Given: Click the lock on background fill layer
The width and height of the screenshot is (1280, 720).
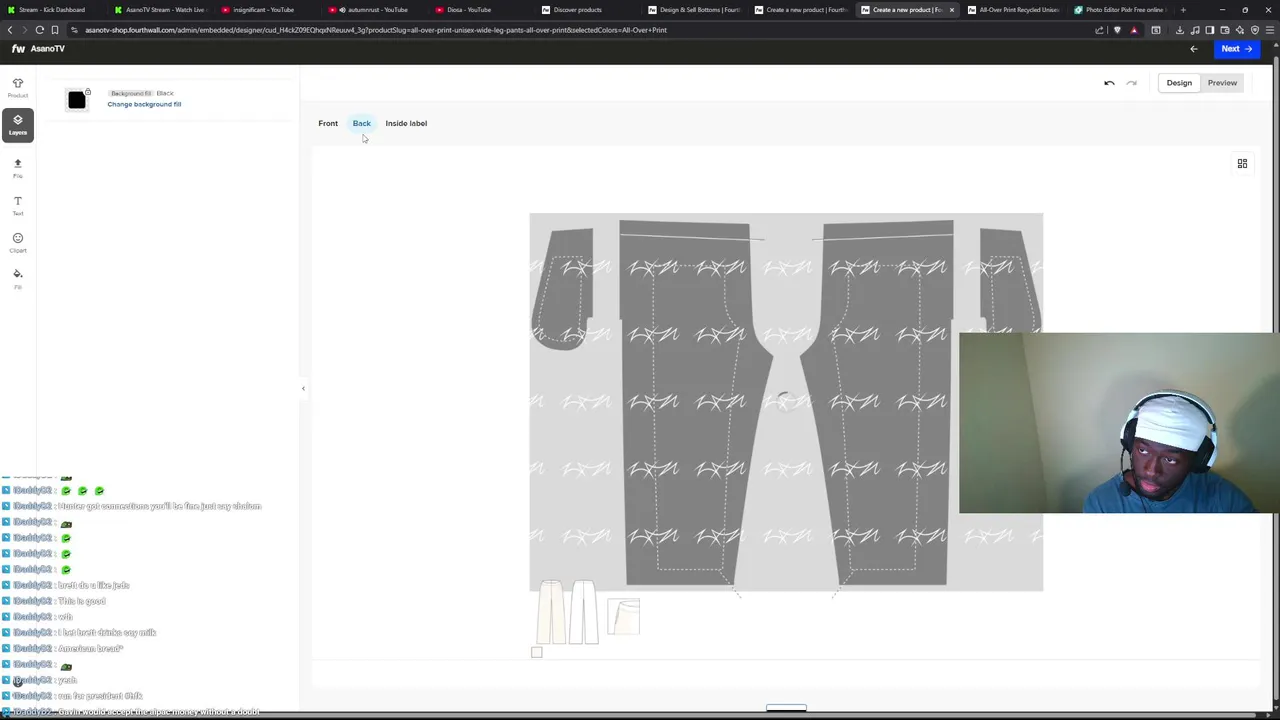Looking at the screenshot, I should 88,92.
